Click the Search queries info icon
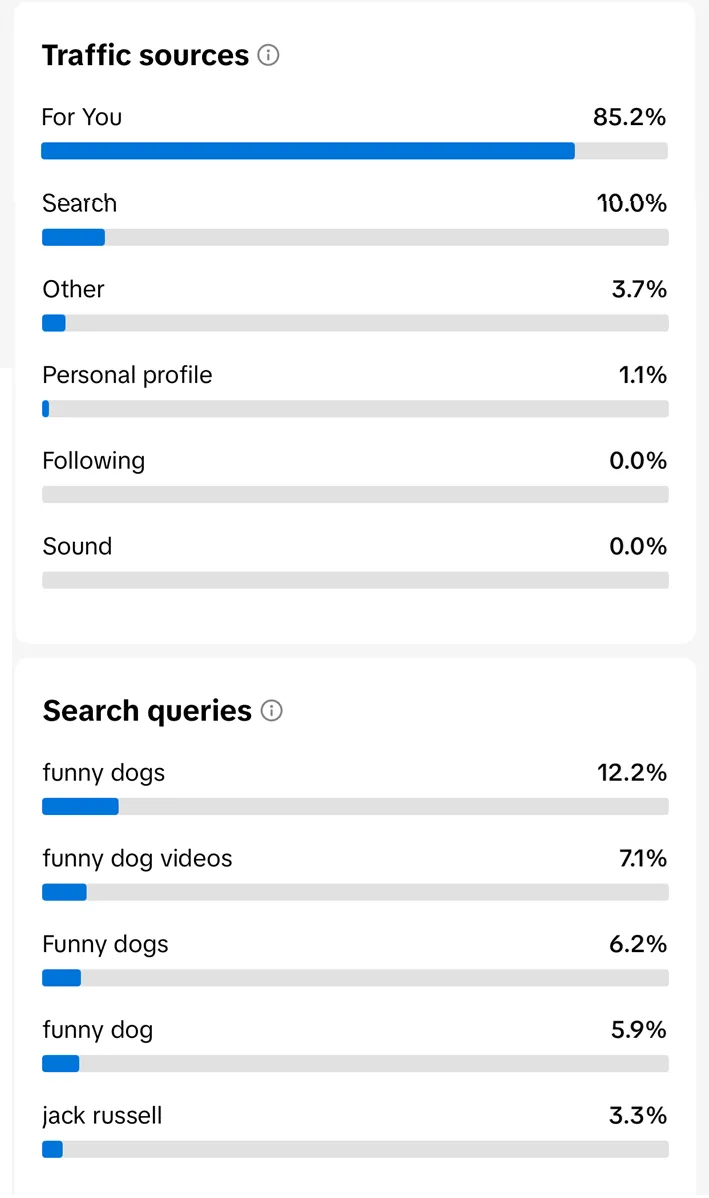709x1198 pixels. point(271,711)
